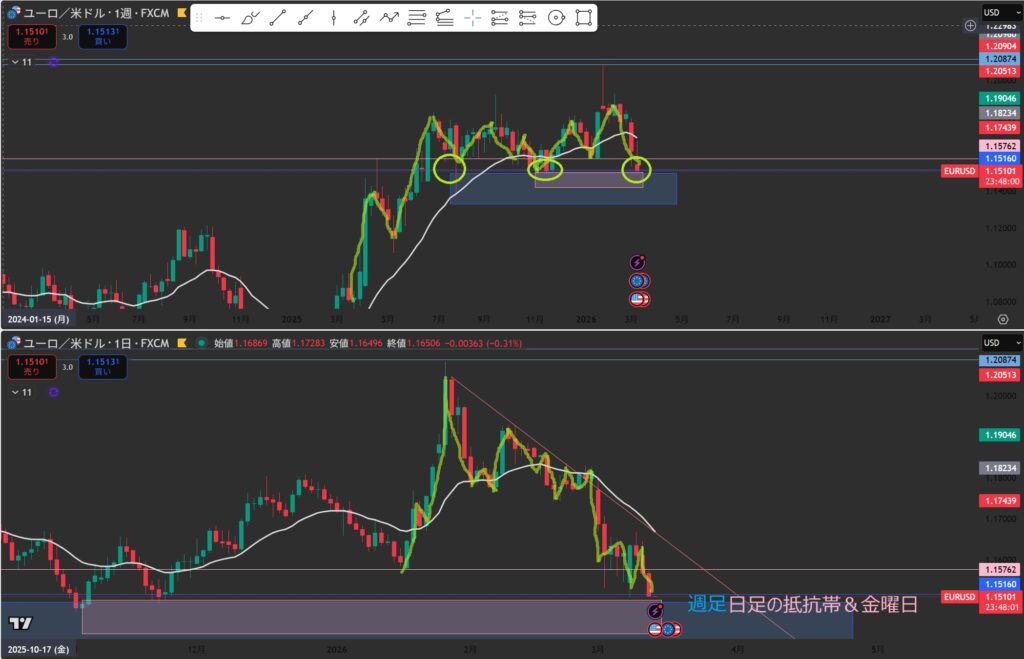Select the horizontal line drawing tool
The image size is (1024, 659).
pos(222,17)
